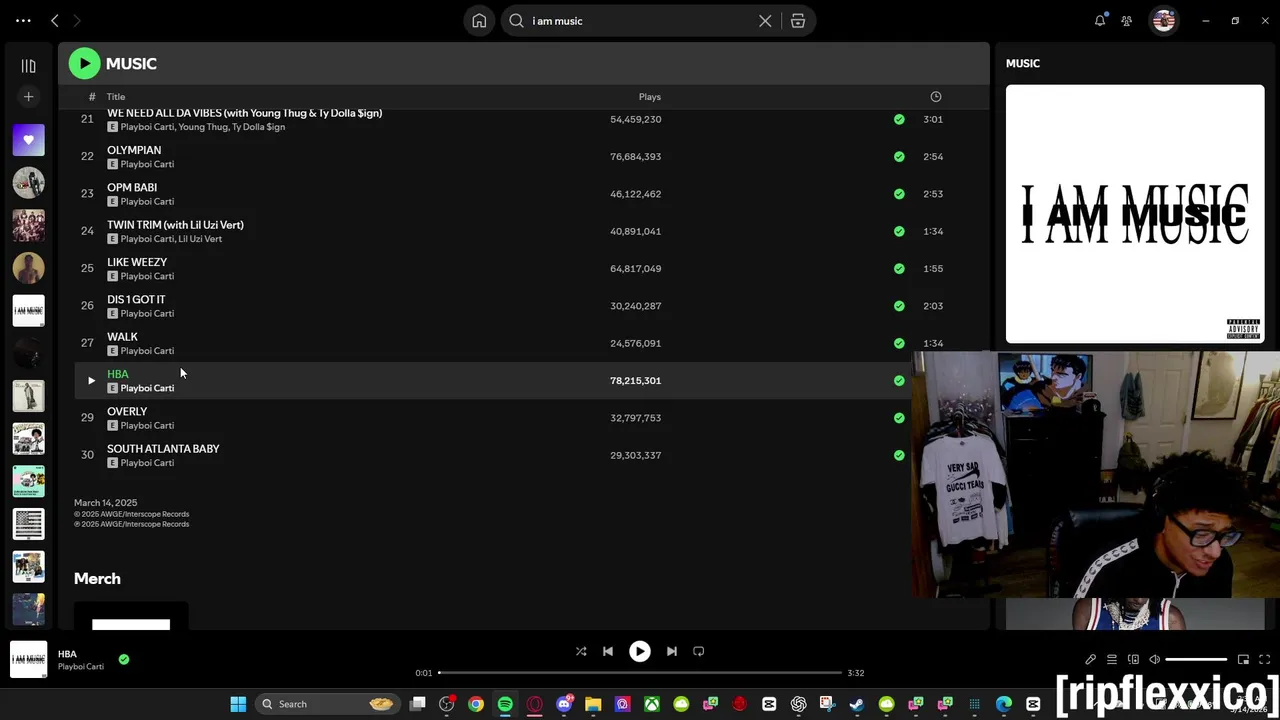Open the notifications bell

pyautogui.click(x=1100, y=20)
